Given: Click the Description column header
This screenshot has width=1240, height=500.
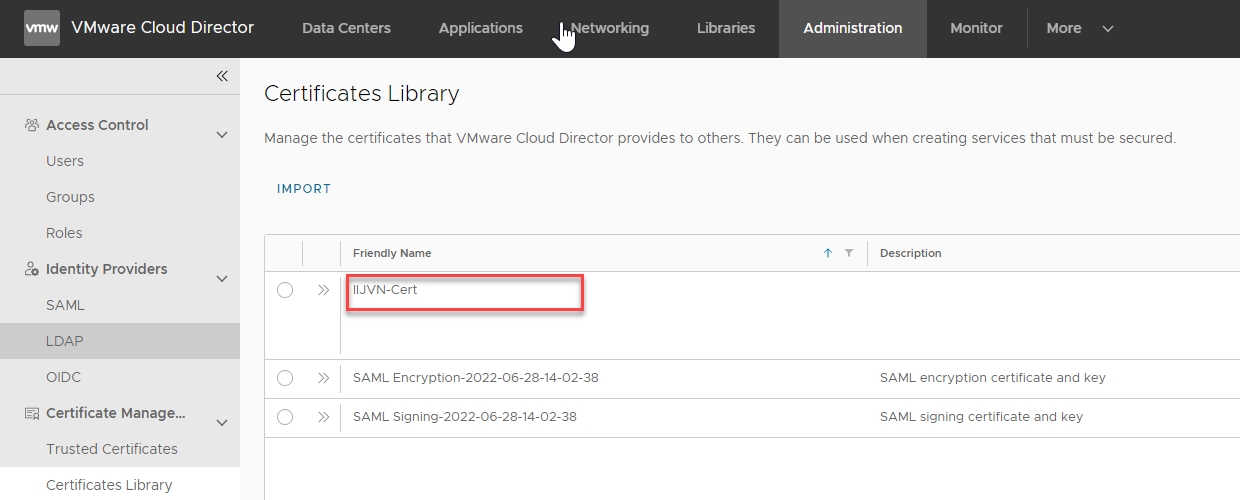Looking at the screenshot, I should click(910, 253).
